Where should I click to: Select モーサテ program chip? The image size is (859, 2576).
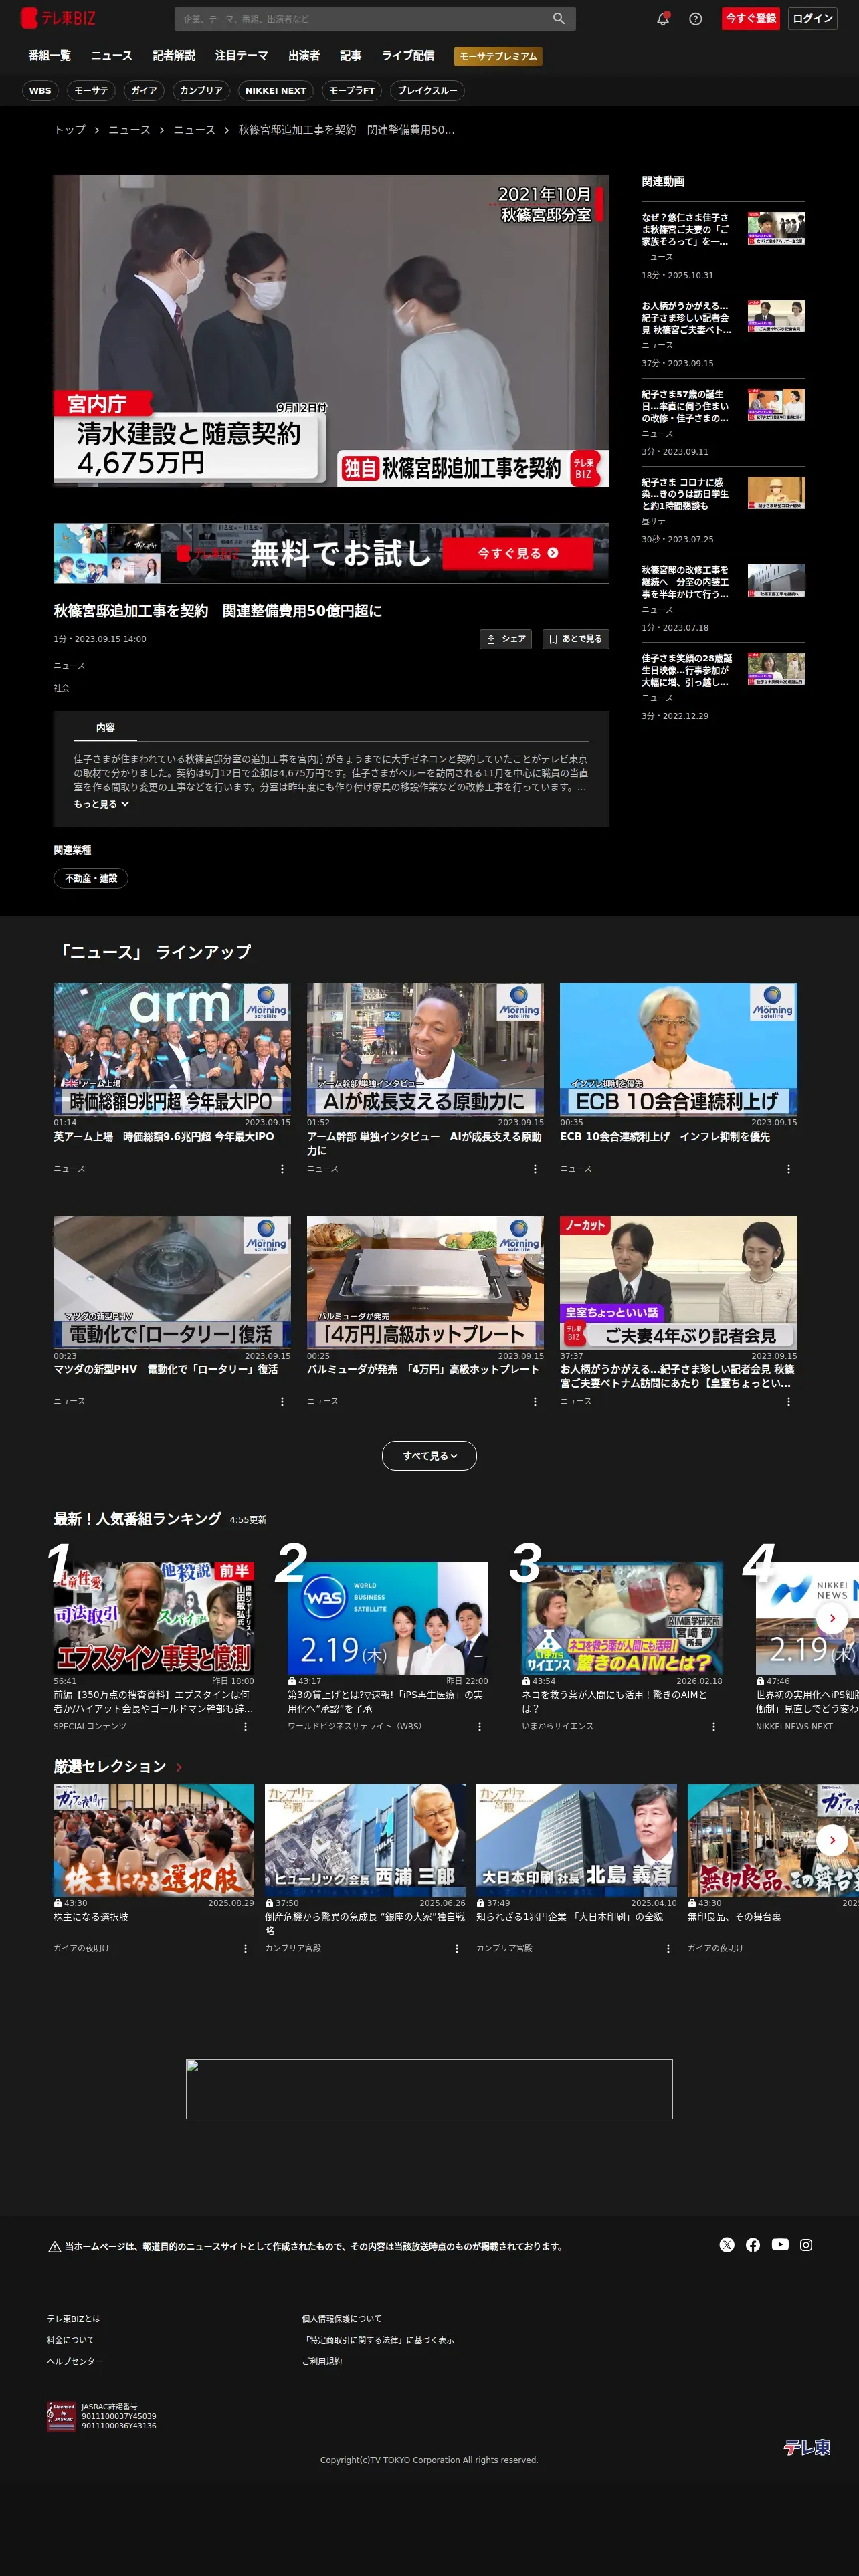point(91,90)
